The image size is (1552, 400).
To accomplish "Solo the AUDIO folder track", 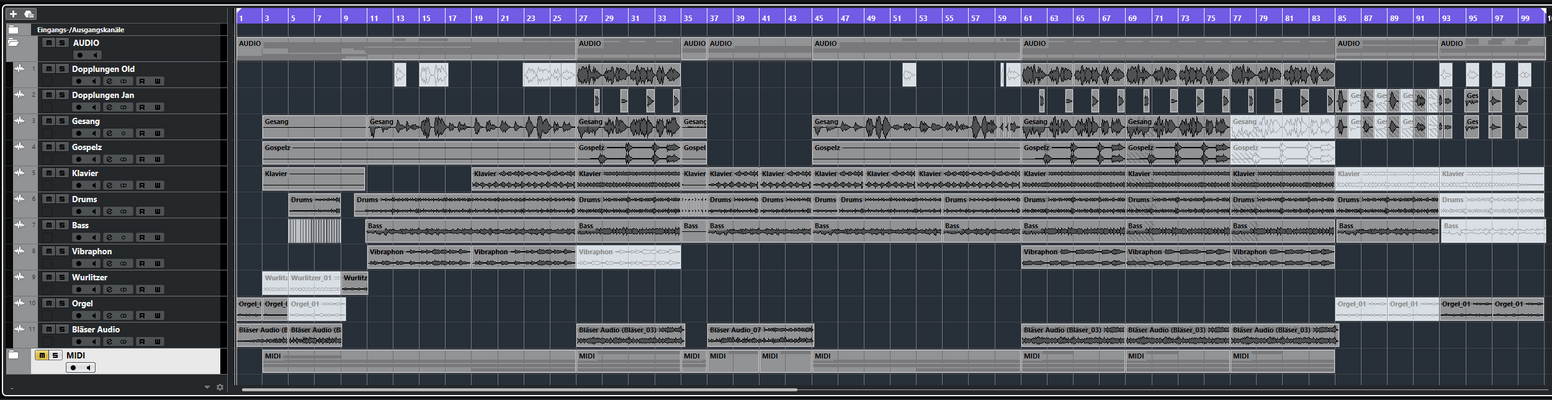I will (62, 43).
